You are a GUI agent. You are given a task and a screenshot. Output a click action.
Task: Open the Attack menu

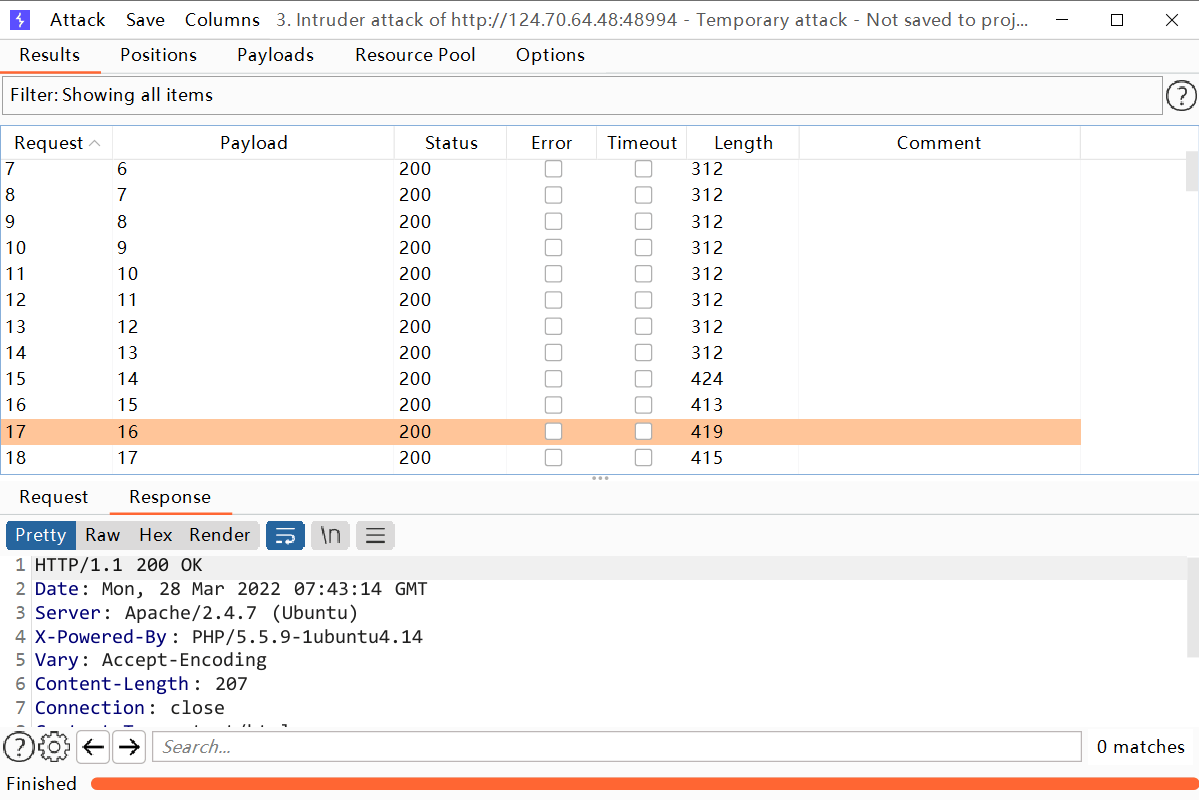(77, 20)
